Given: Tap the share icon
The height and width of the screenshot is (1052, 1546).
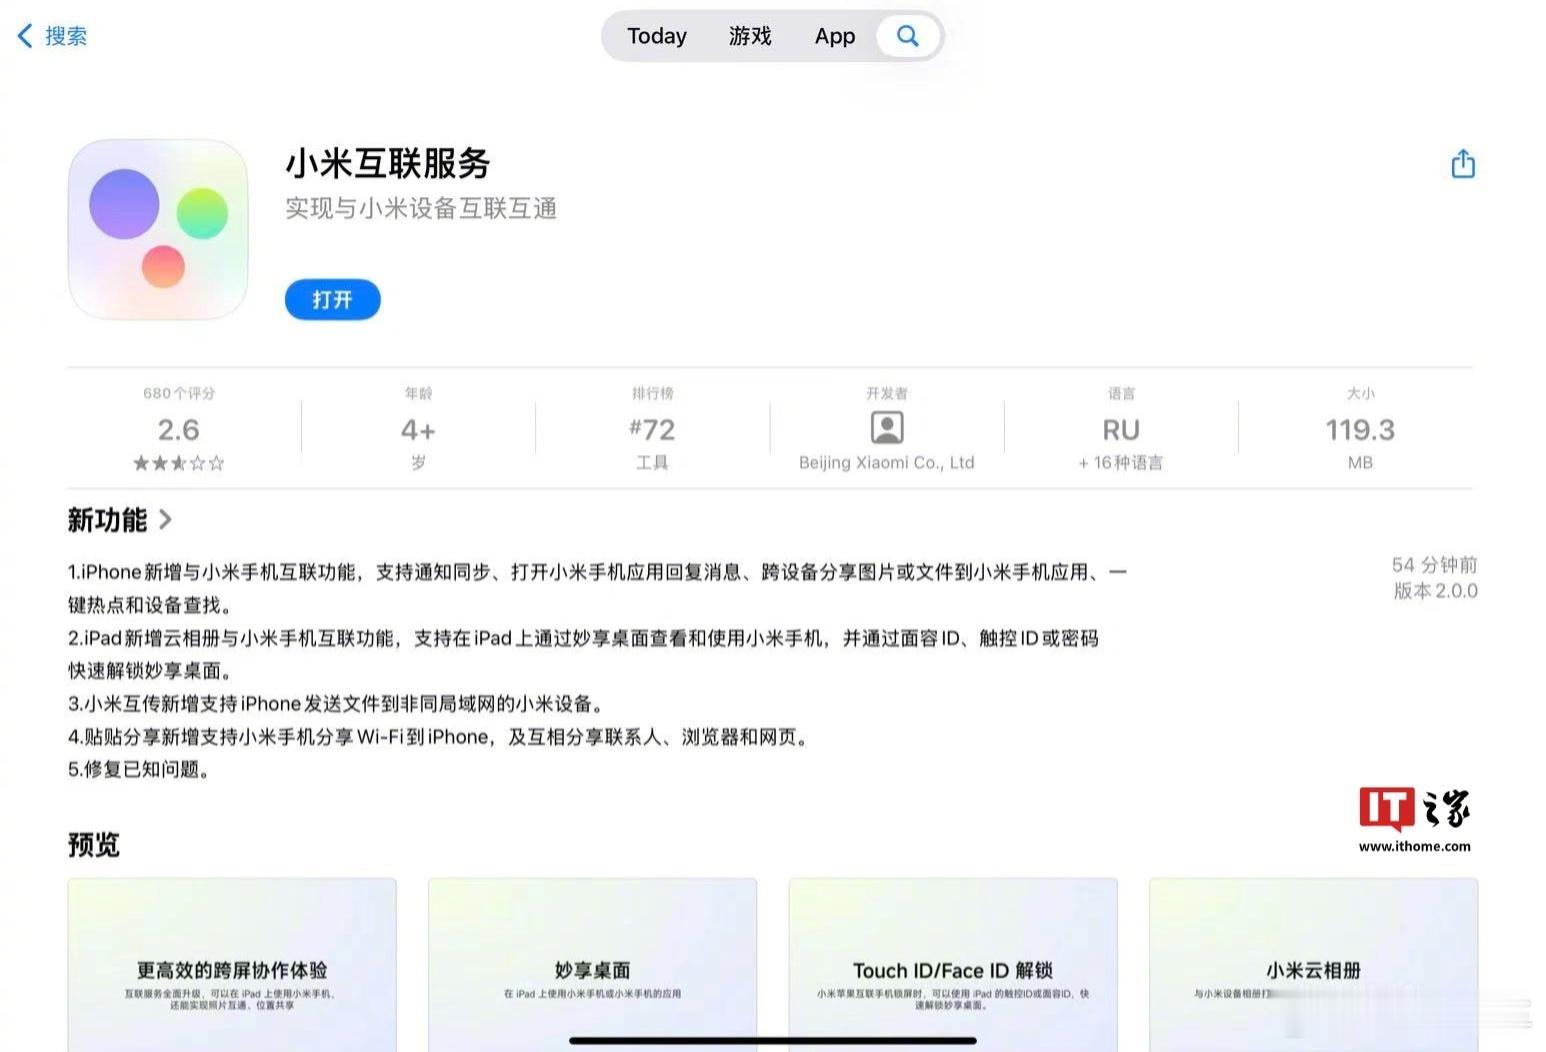Looking at the screenshot, I should tap(1463, 163).
